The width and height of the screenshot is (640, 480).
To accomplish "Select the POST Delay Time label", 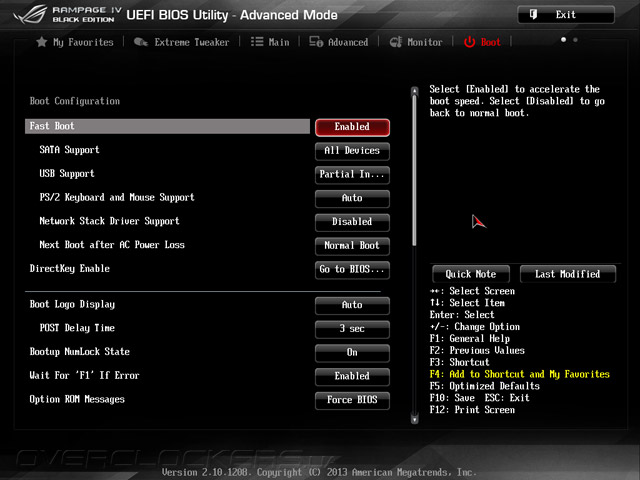I will pos(77,328).
